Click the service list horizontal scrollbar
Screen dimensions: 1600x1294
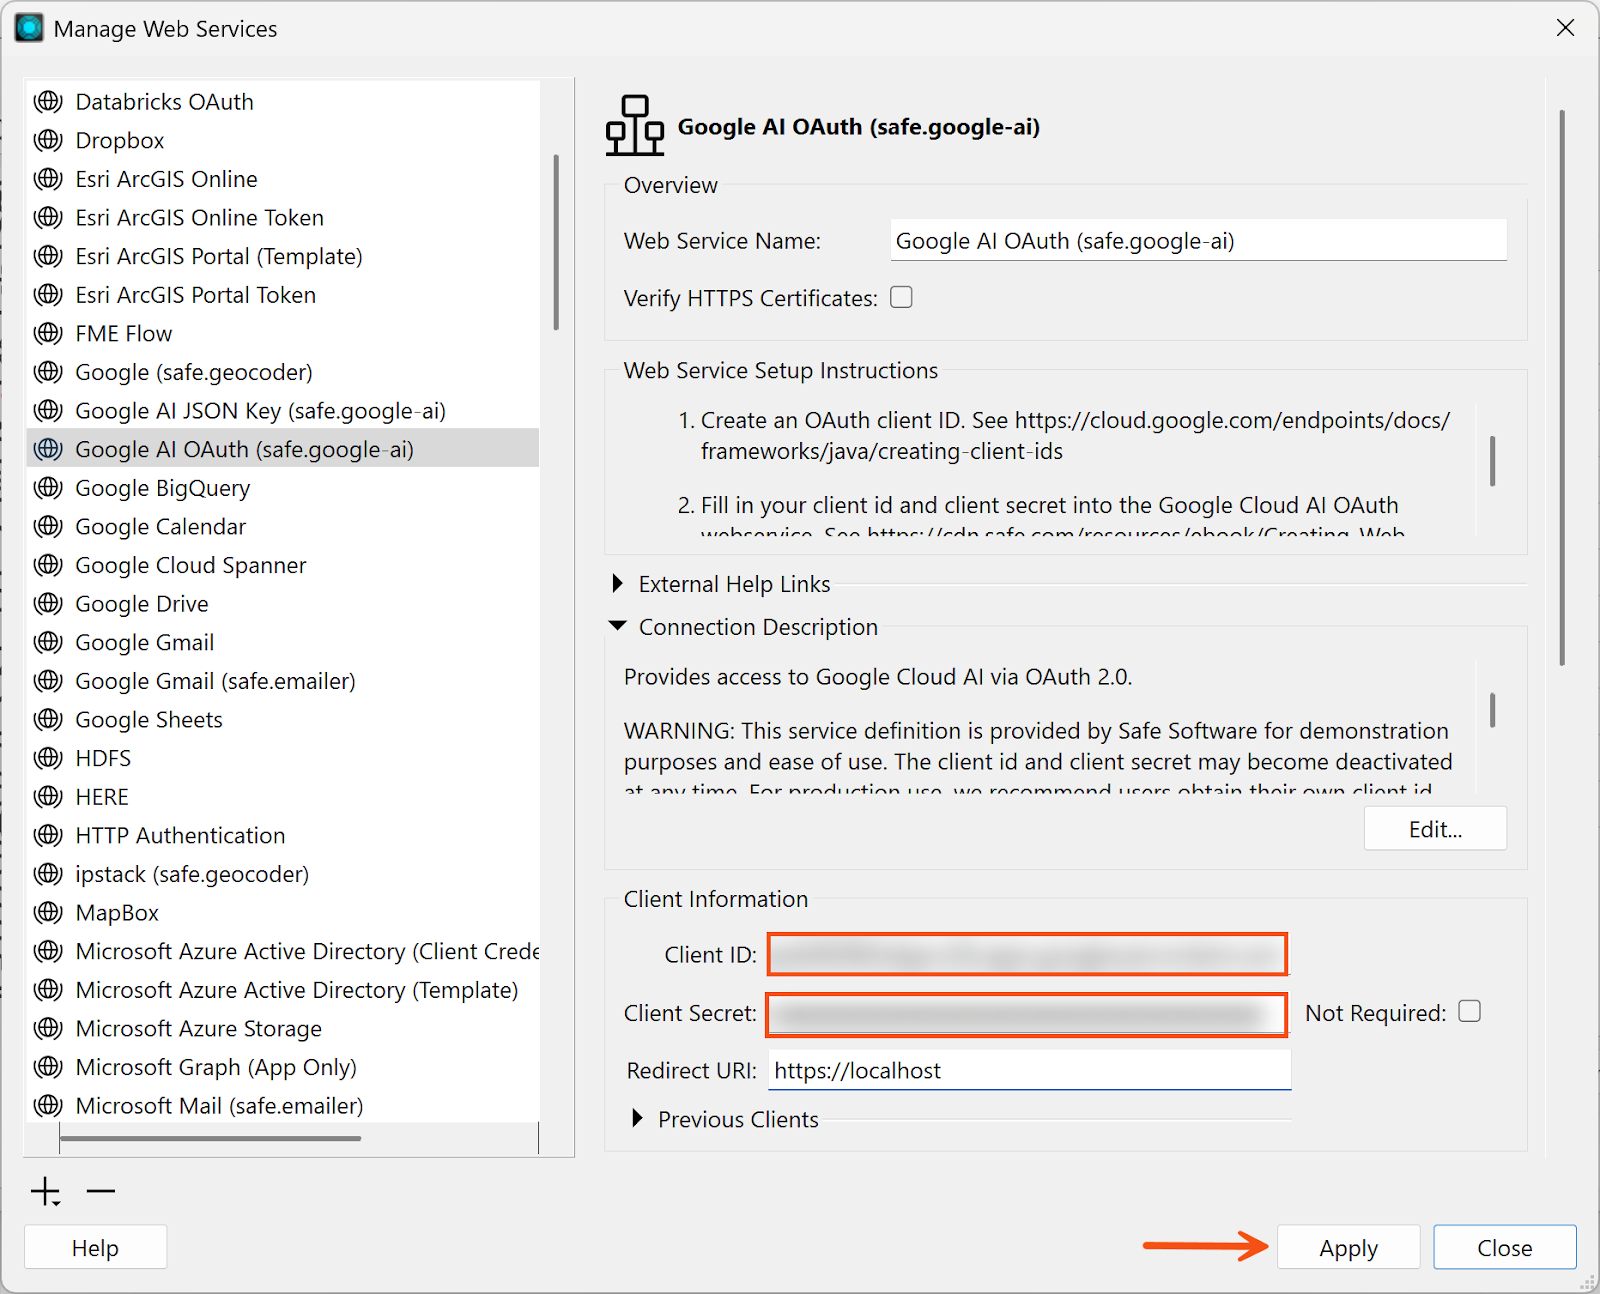[210, 1138]
